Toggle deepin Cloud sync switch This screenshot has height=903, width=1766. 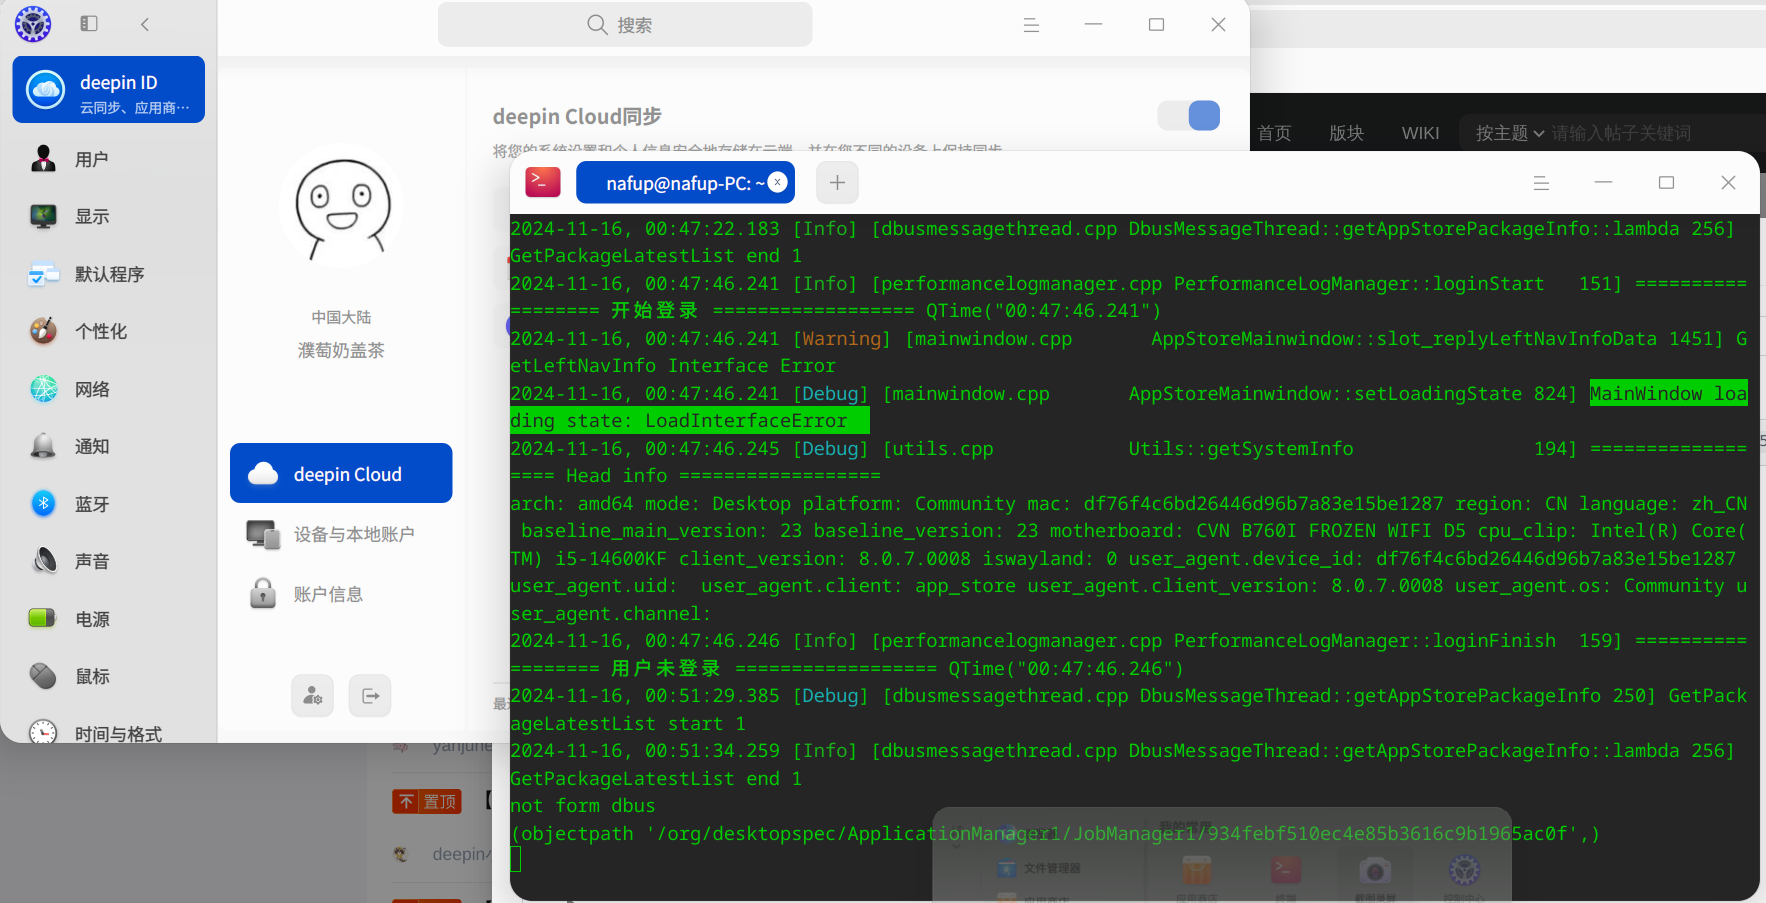[x=1189, y=116]
